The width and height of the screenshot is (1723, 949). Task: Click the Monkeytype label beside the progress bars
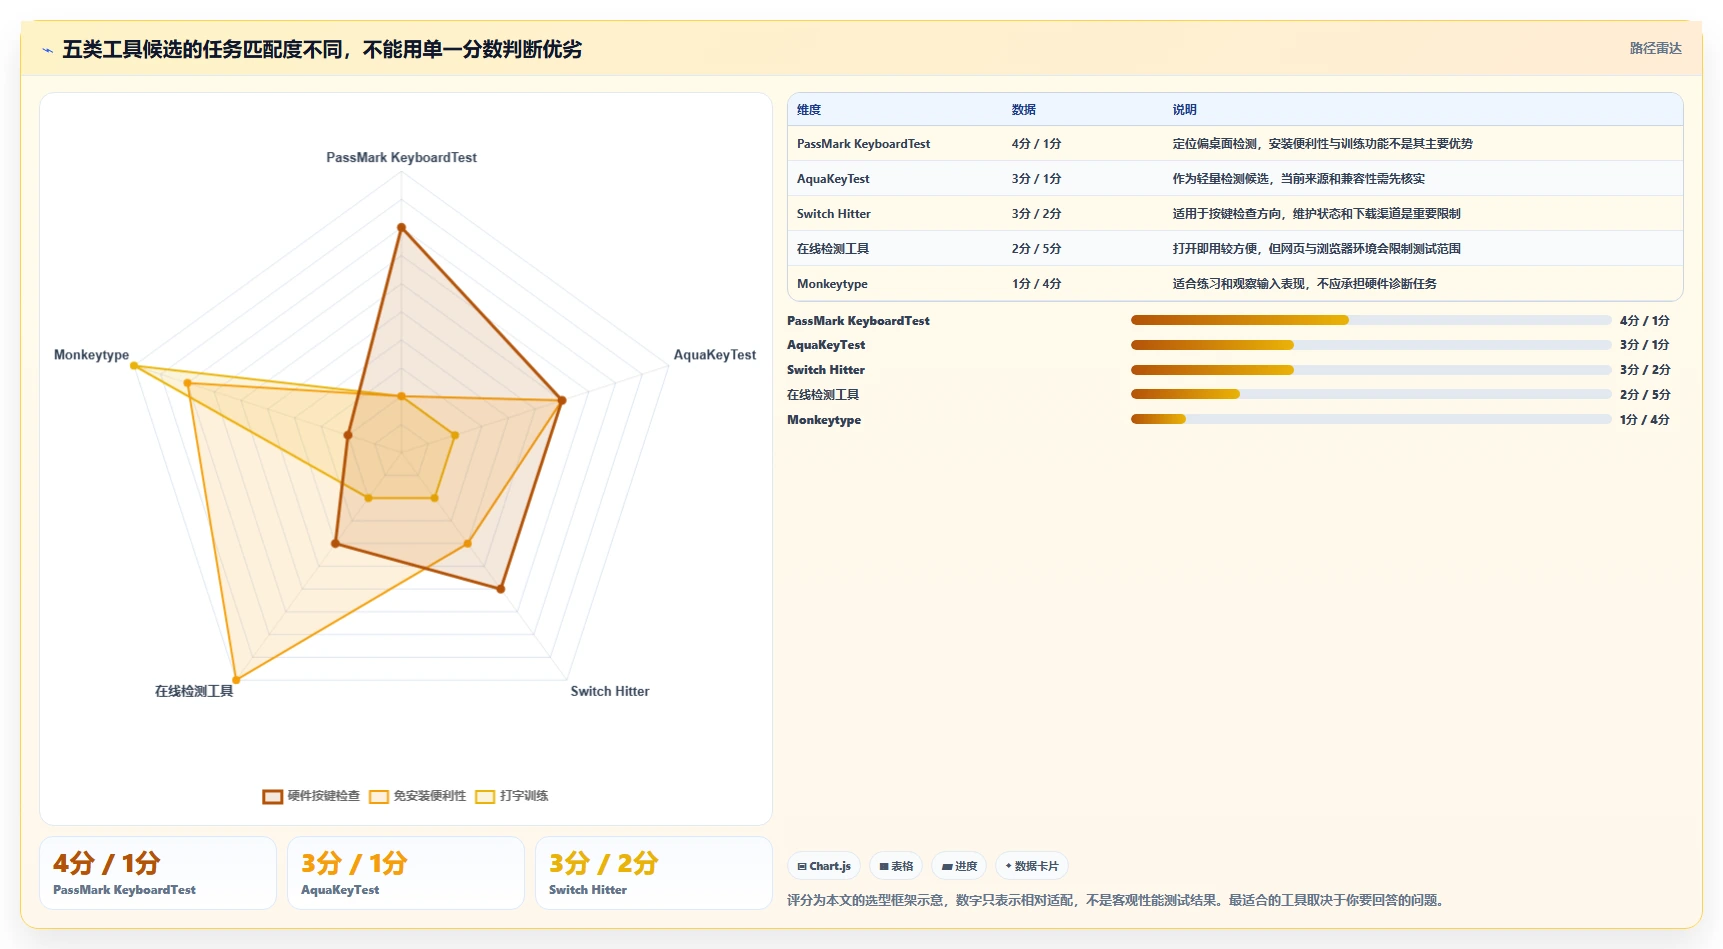point(824,420)
